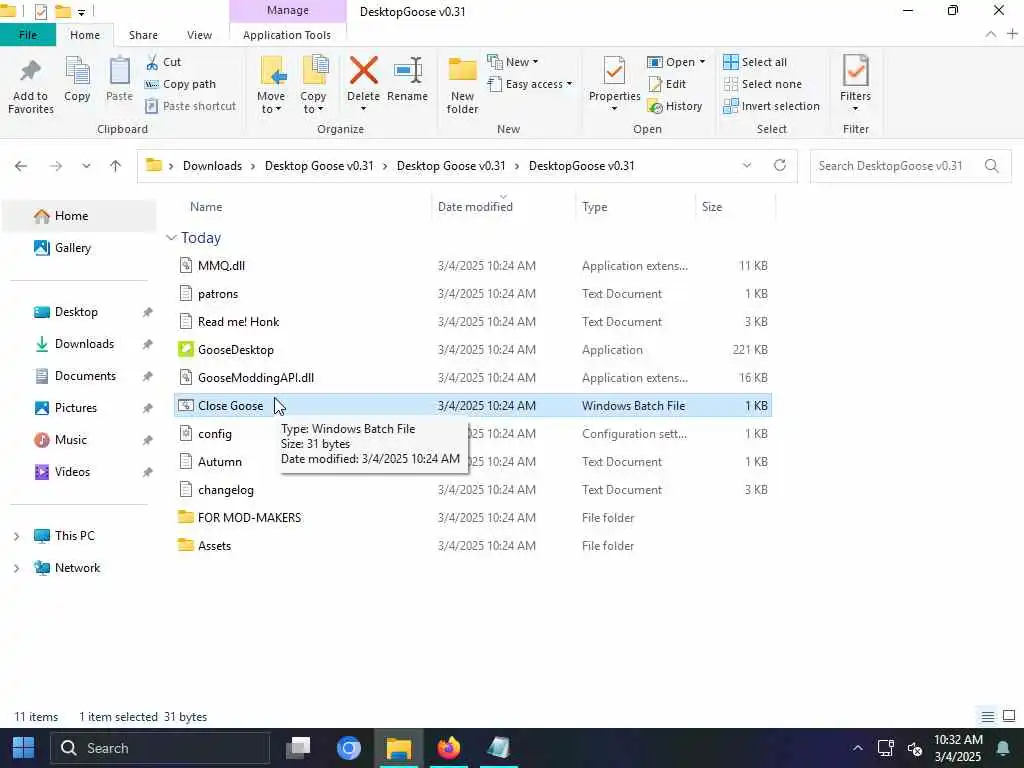Click Select none in ribbon
The height and width of the screenshot is (768, 1024).
(x=762, y=84)
